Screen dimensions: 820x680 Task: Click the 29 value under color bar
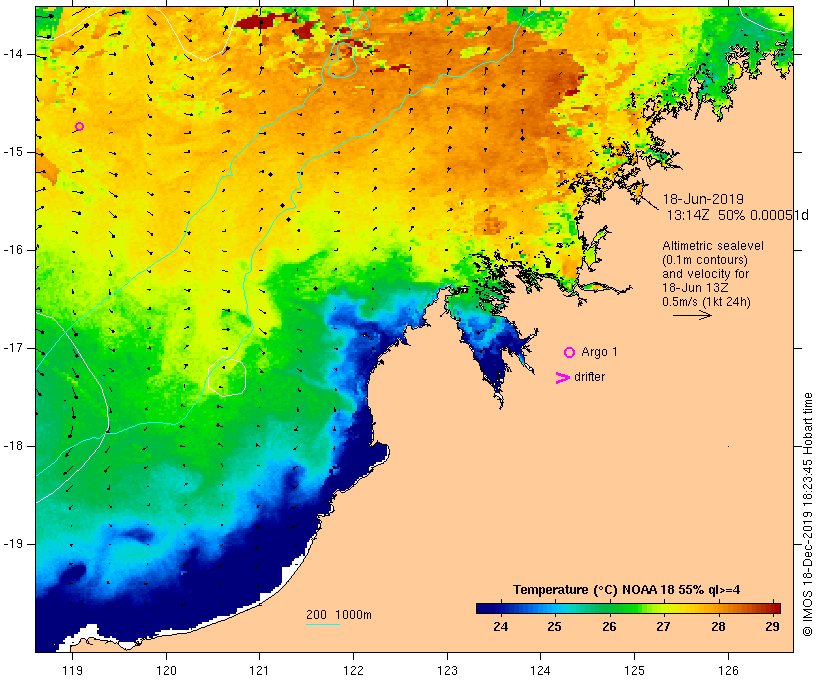pyautogui.click(x=772, y=627)
